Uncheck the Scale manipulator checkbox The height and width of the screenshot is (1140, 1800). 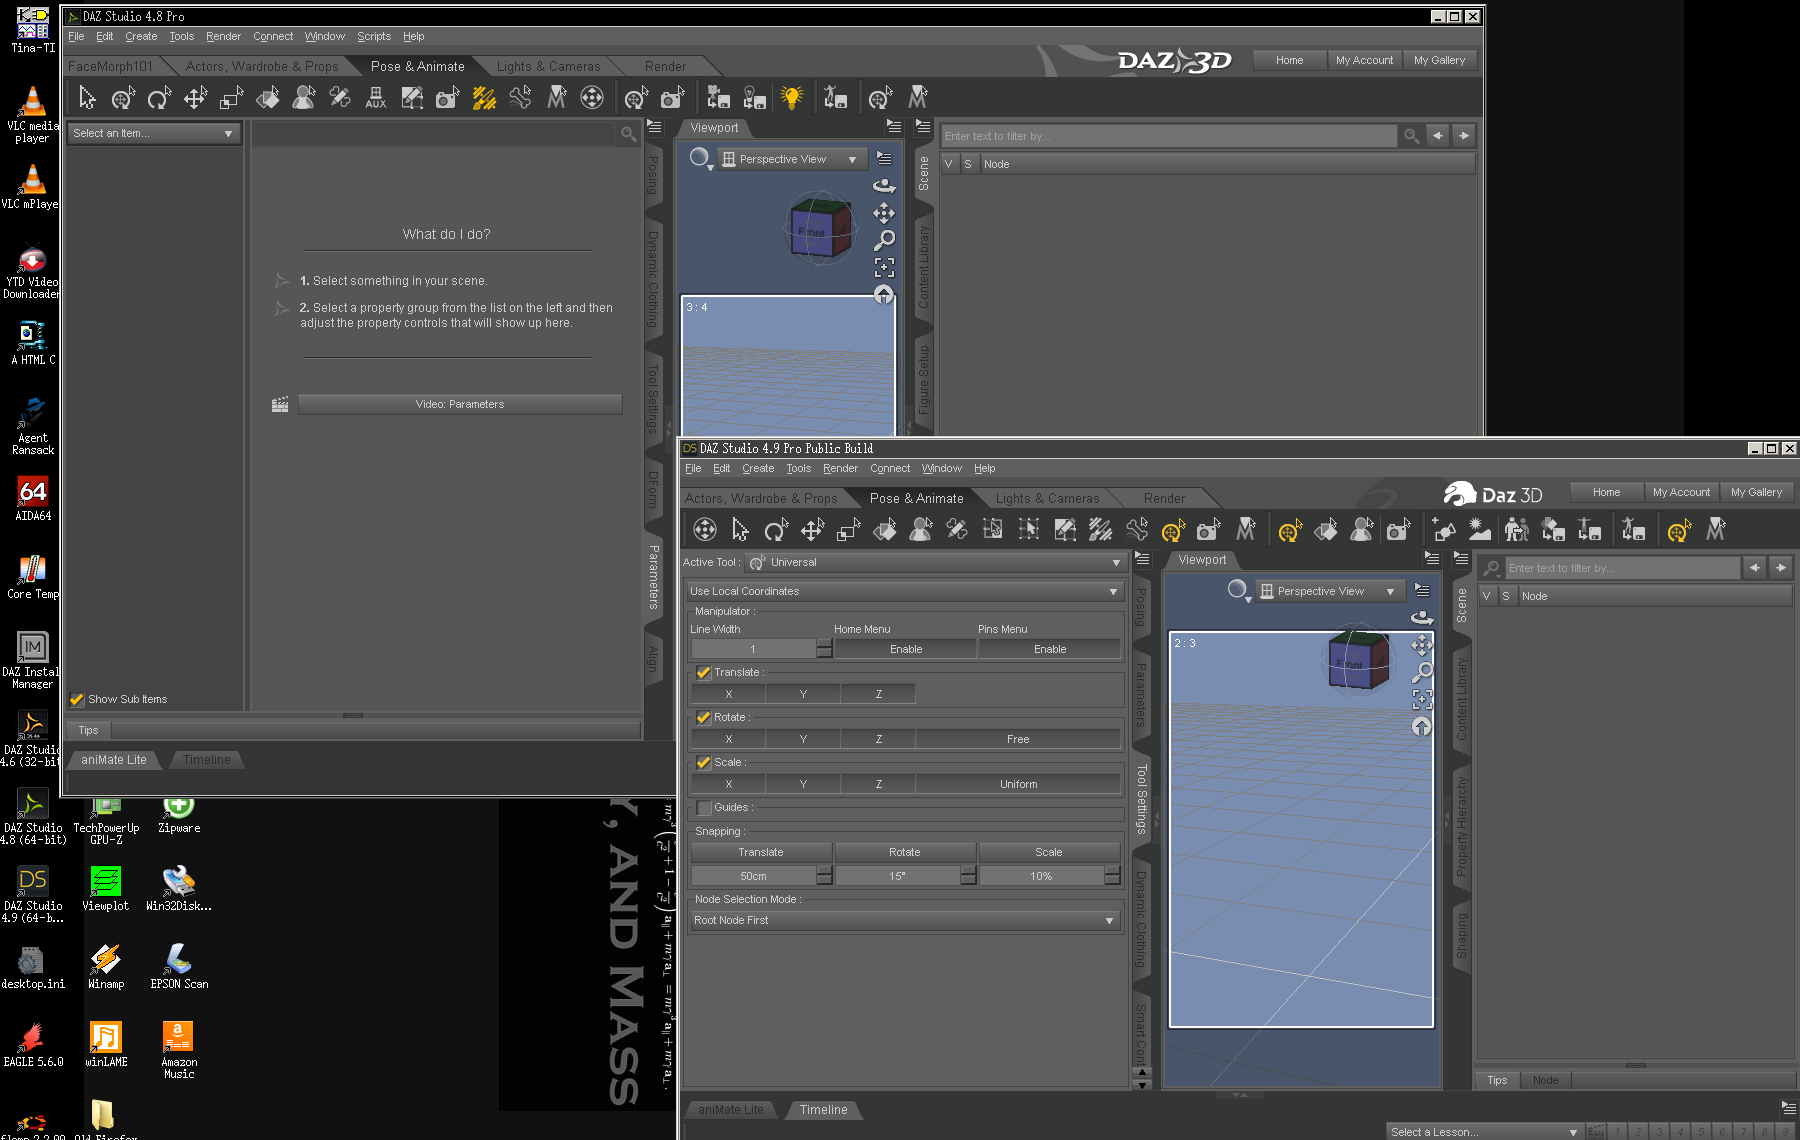point(704,763)
